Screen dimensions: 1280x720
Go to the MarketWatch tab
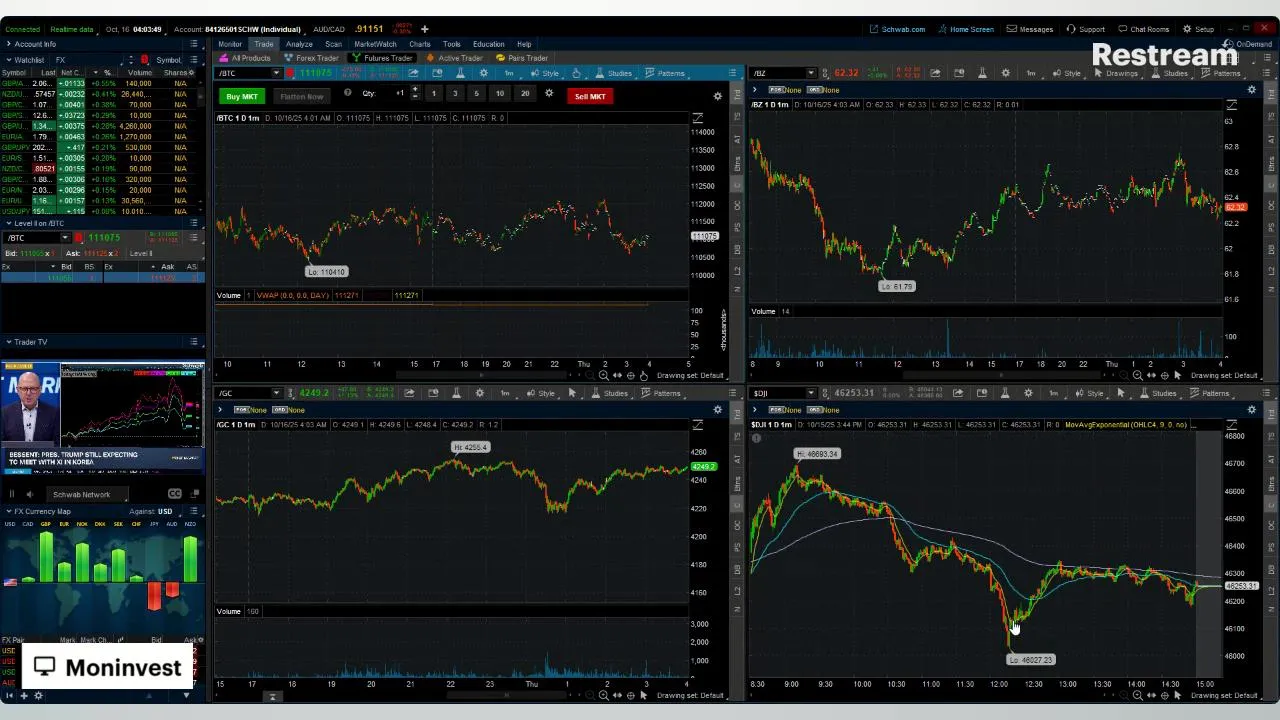click(375, 44)
